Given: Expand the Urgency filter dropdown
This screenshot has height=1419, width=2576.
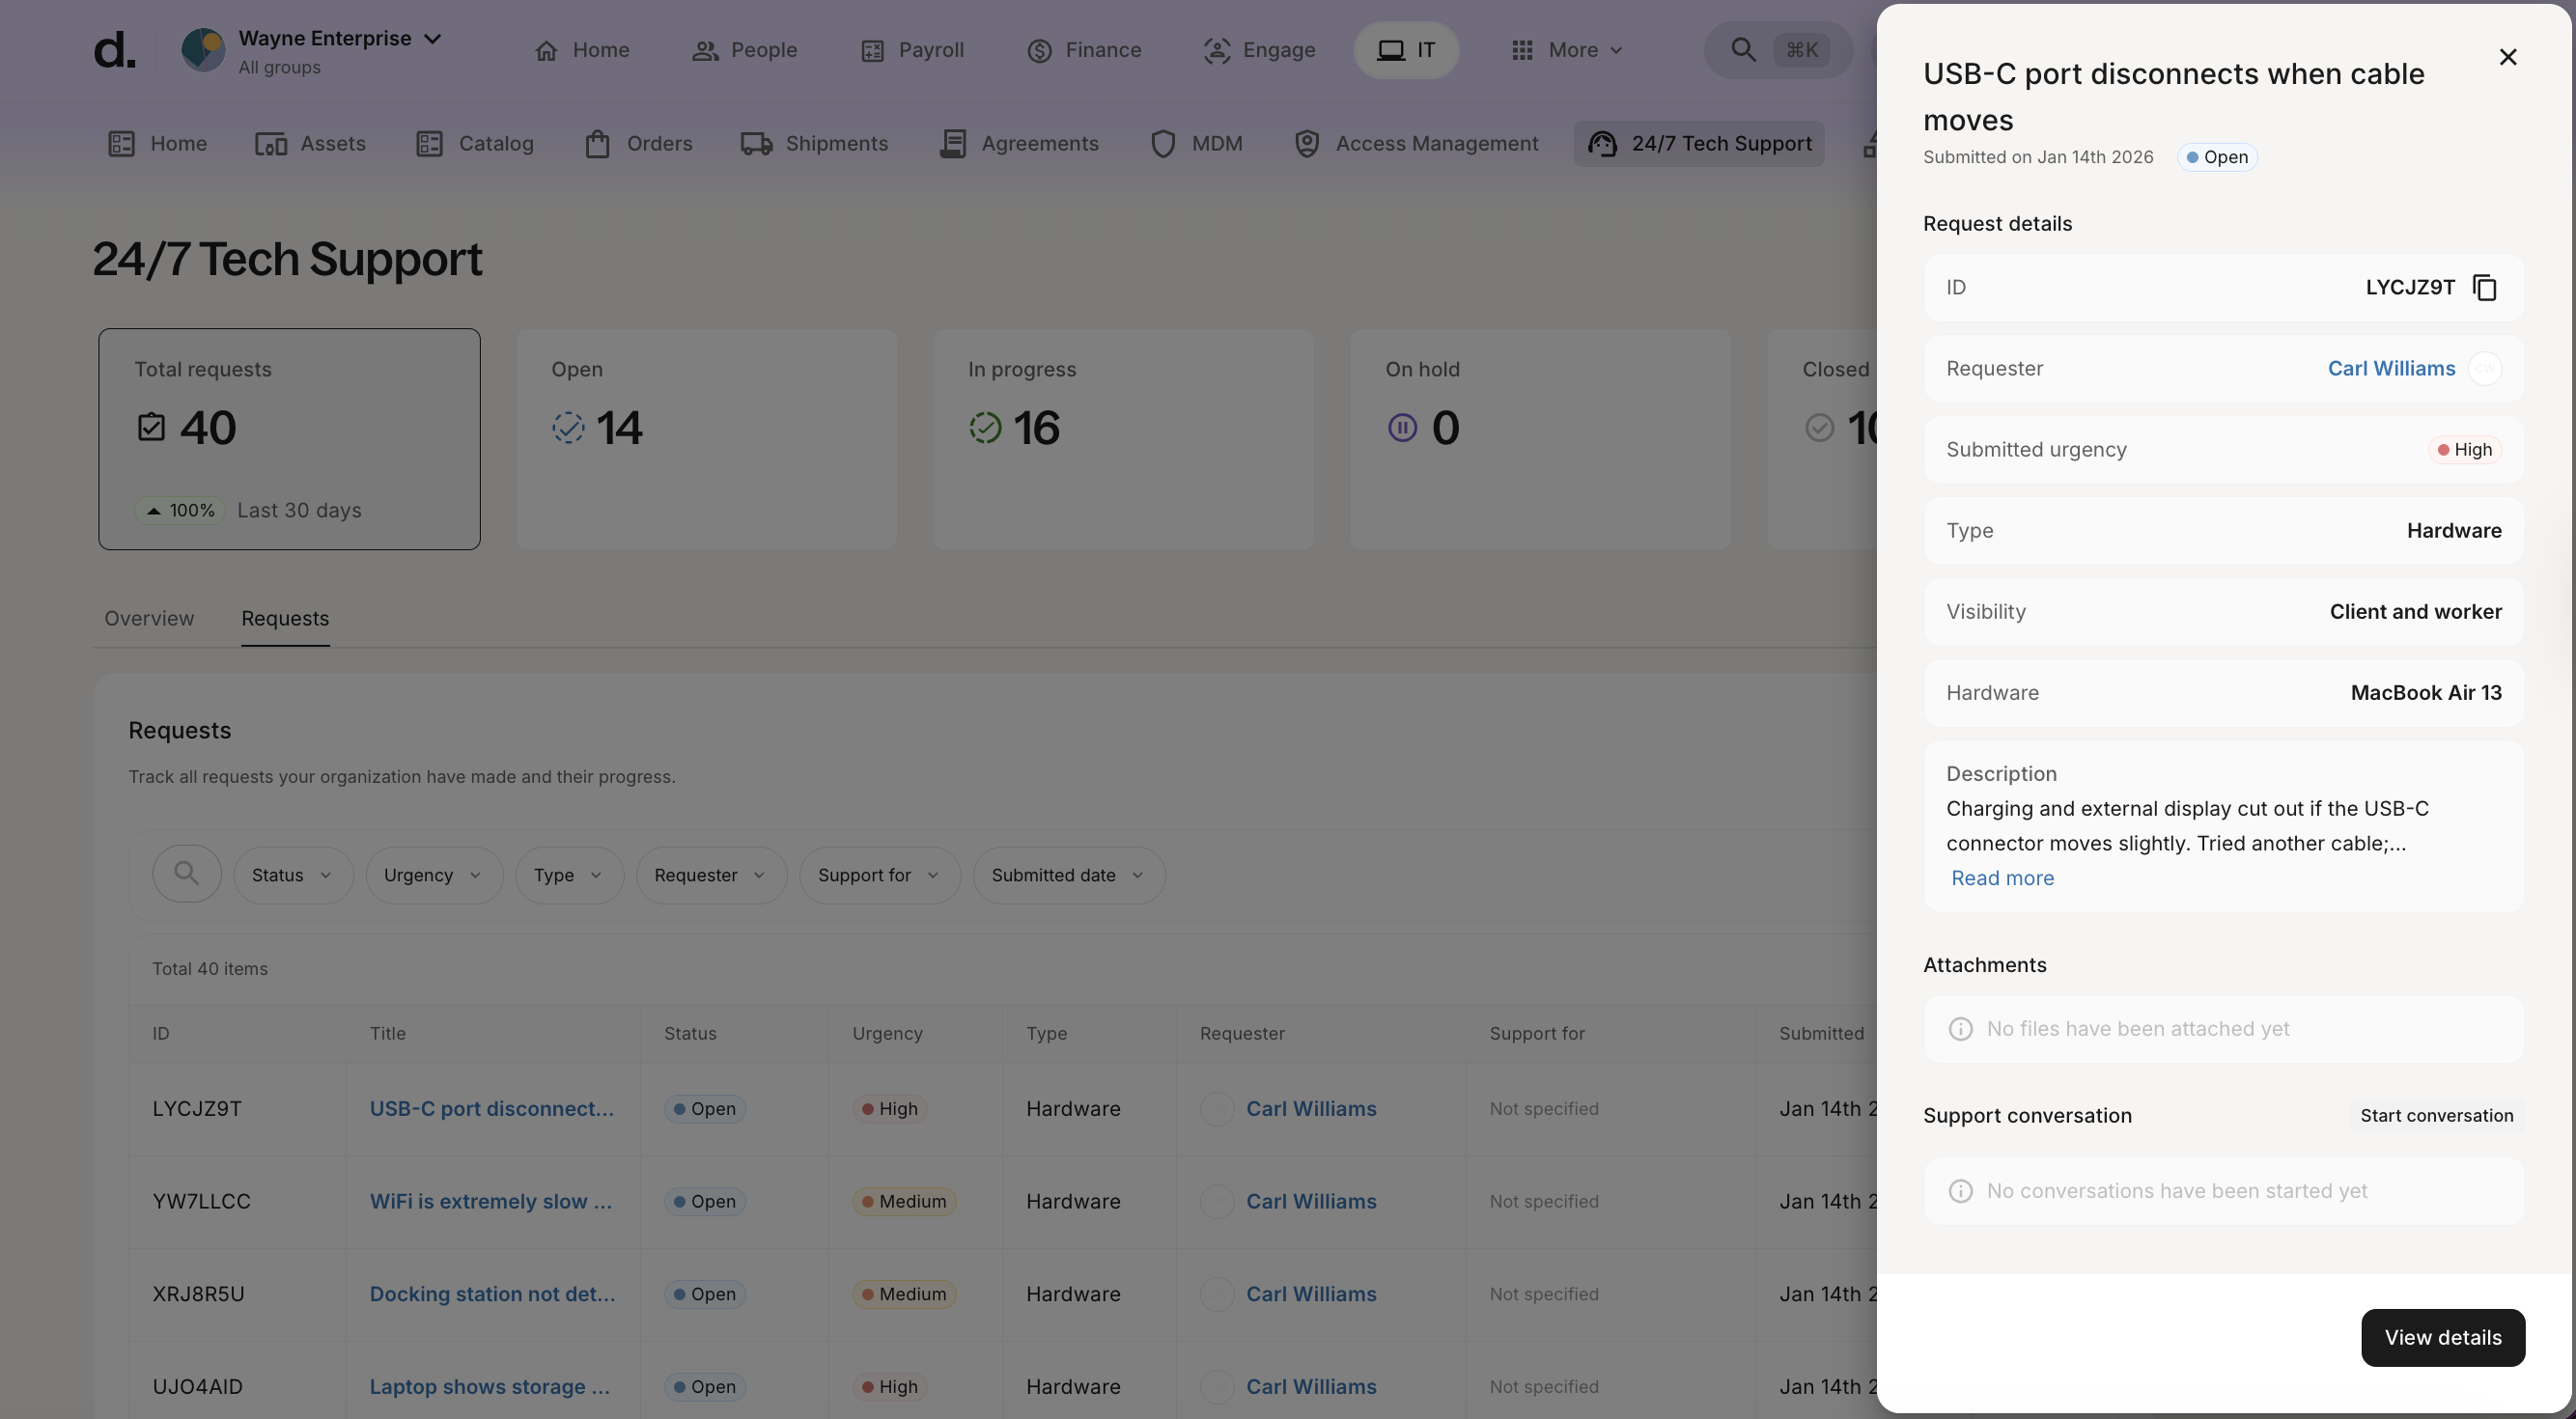Looking at the screenshot, I should (x=433, y=875).
